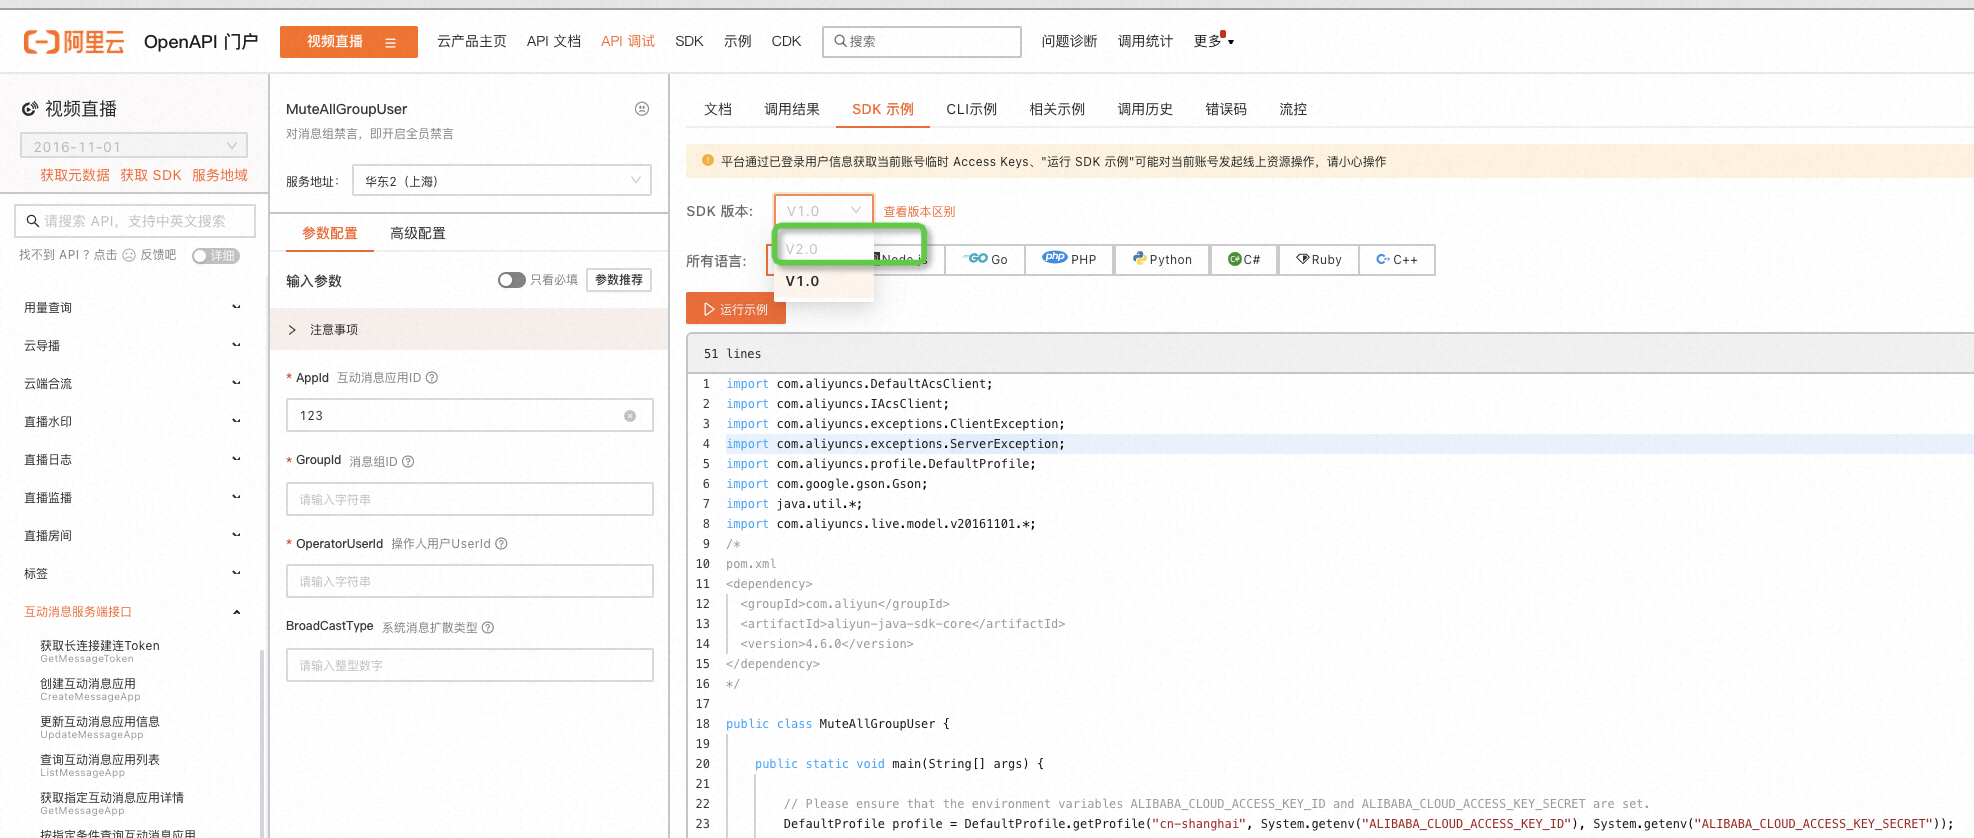
Task: Go to 云产品主页 in top navigation
Action: click(x=472, y=41)
